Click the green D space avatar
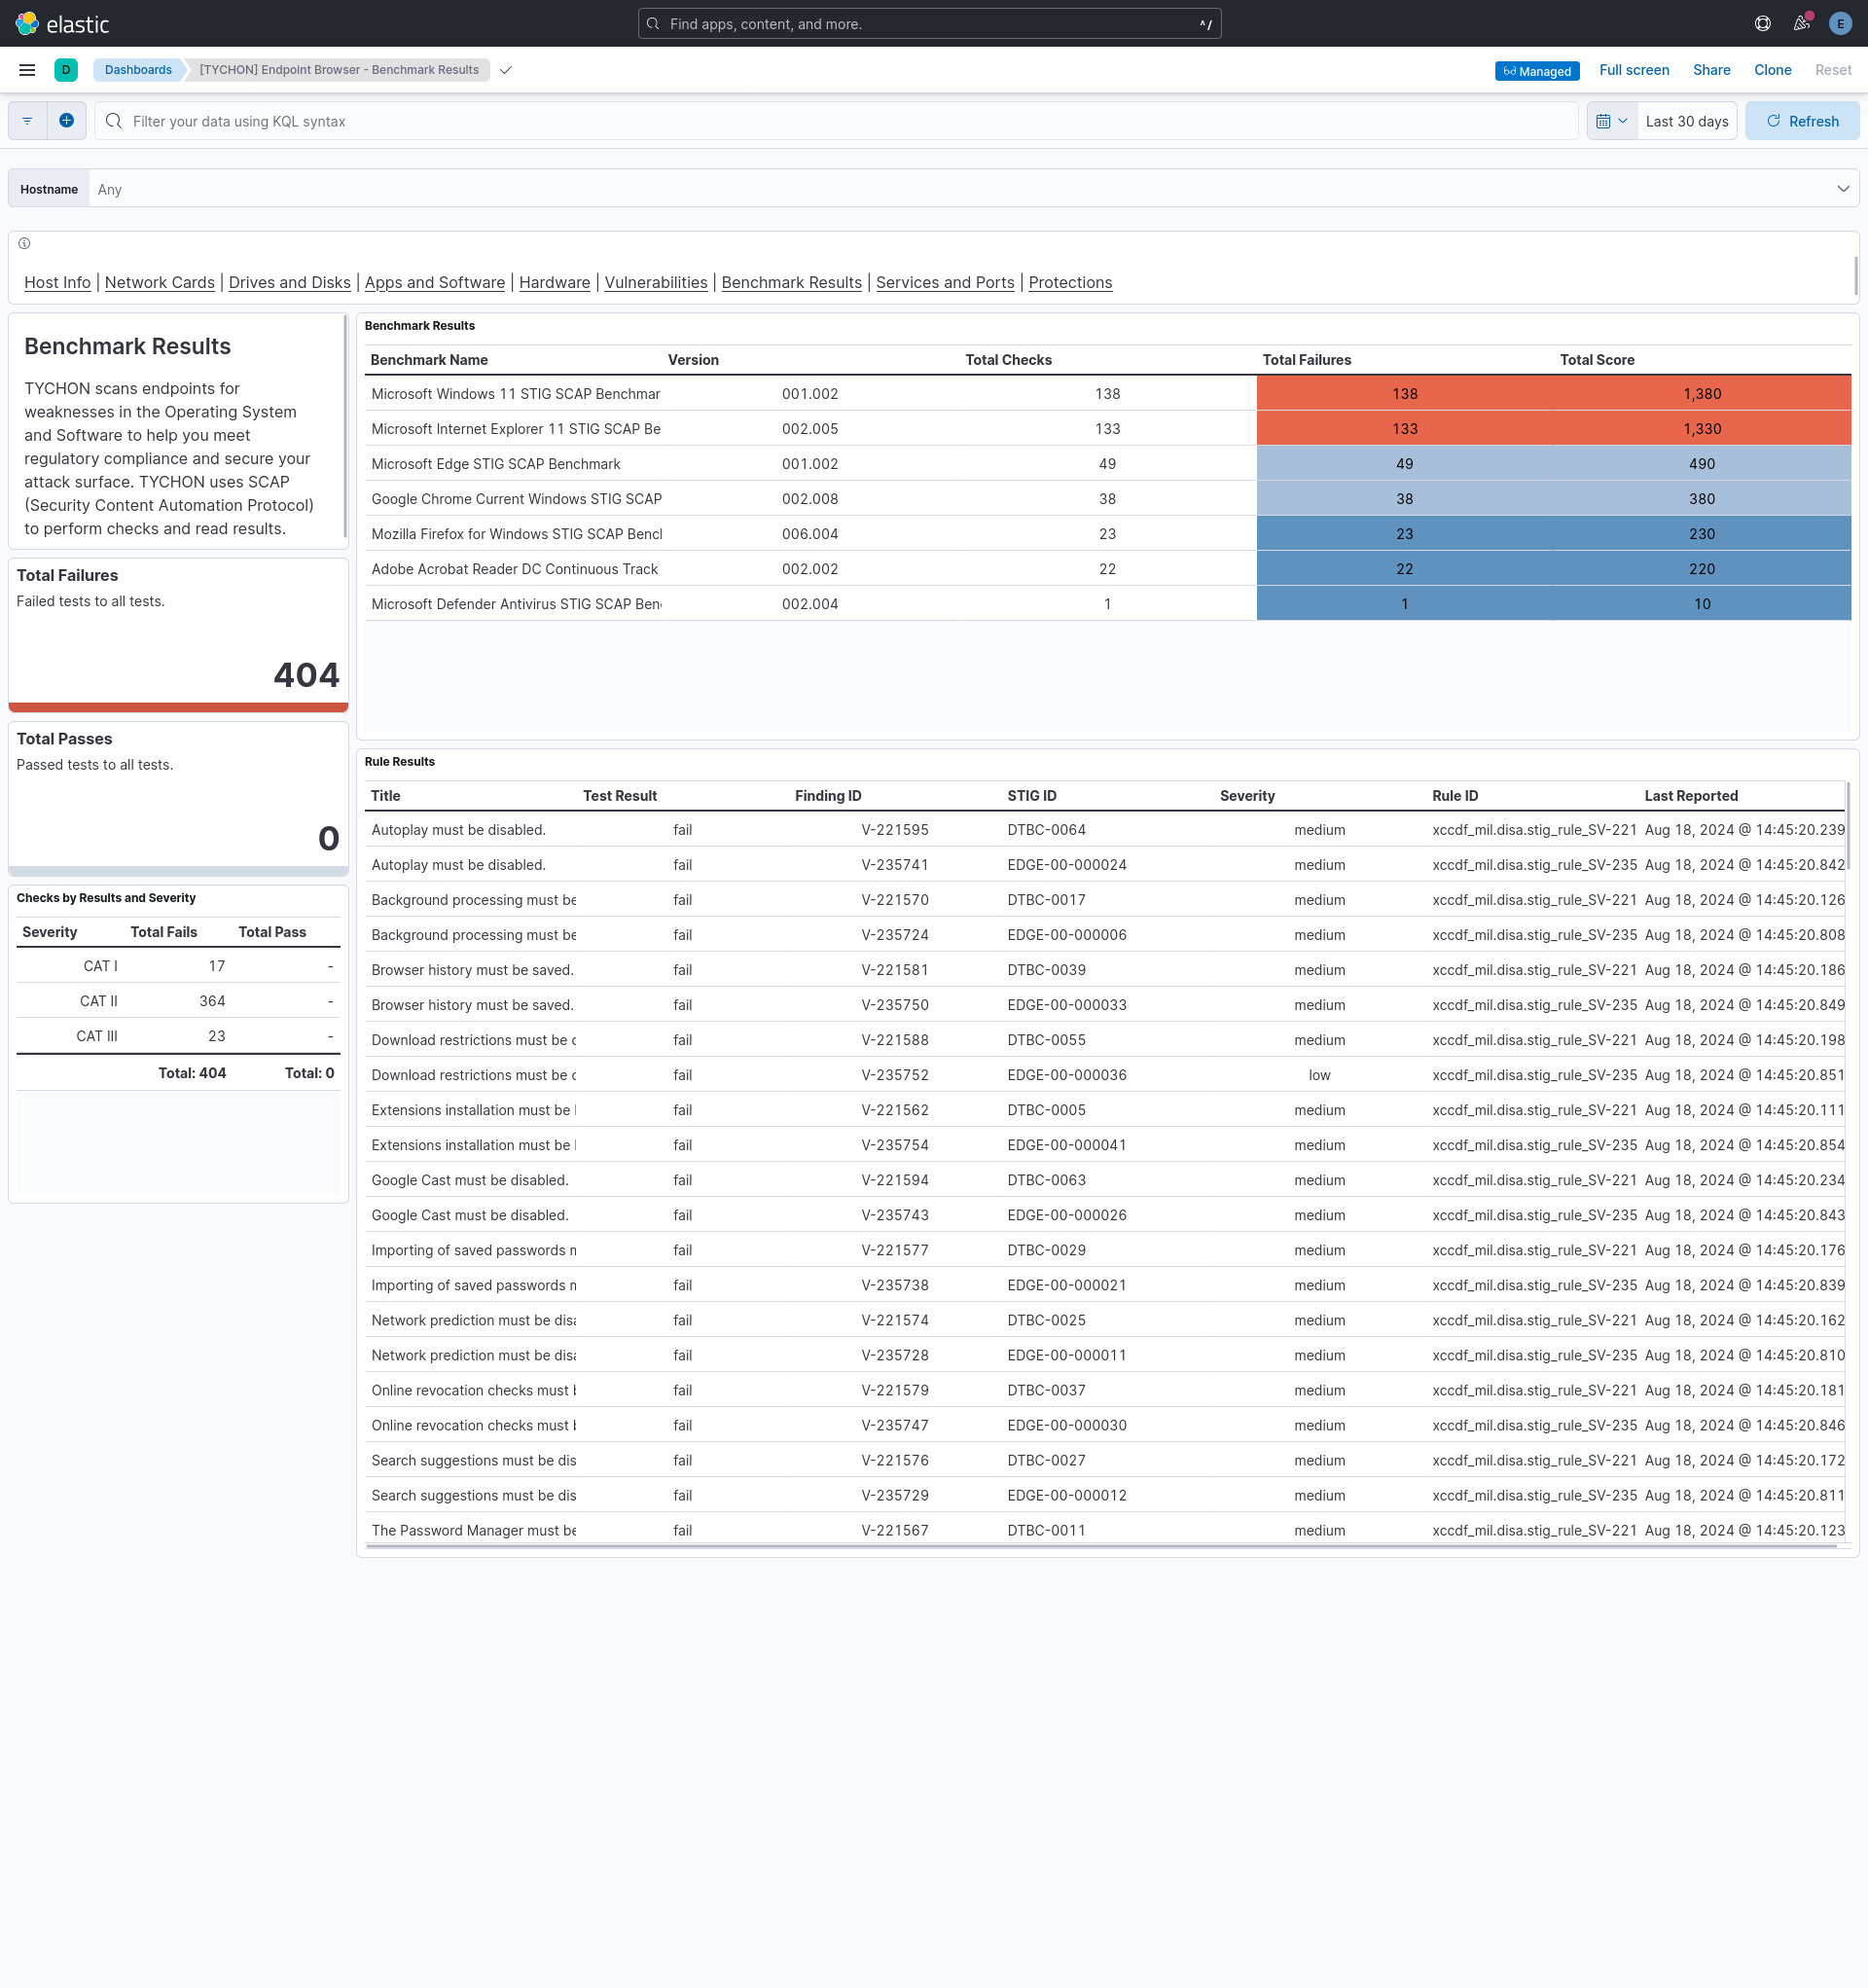1868x1988 pixels. pos(66,70)
